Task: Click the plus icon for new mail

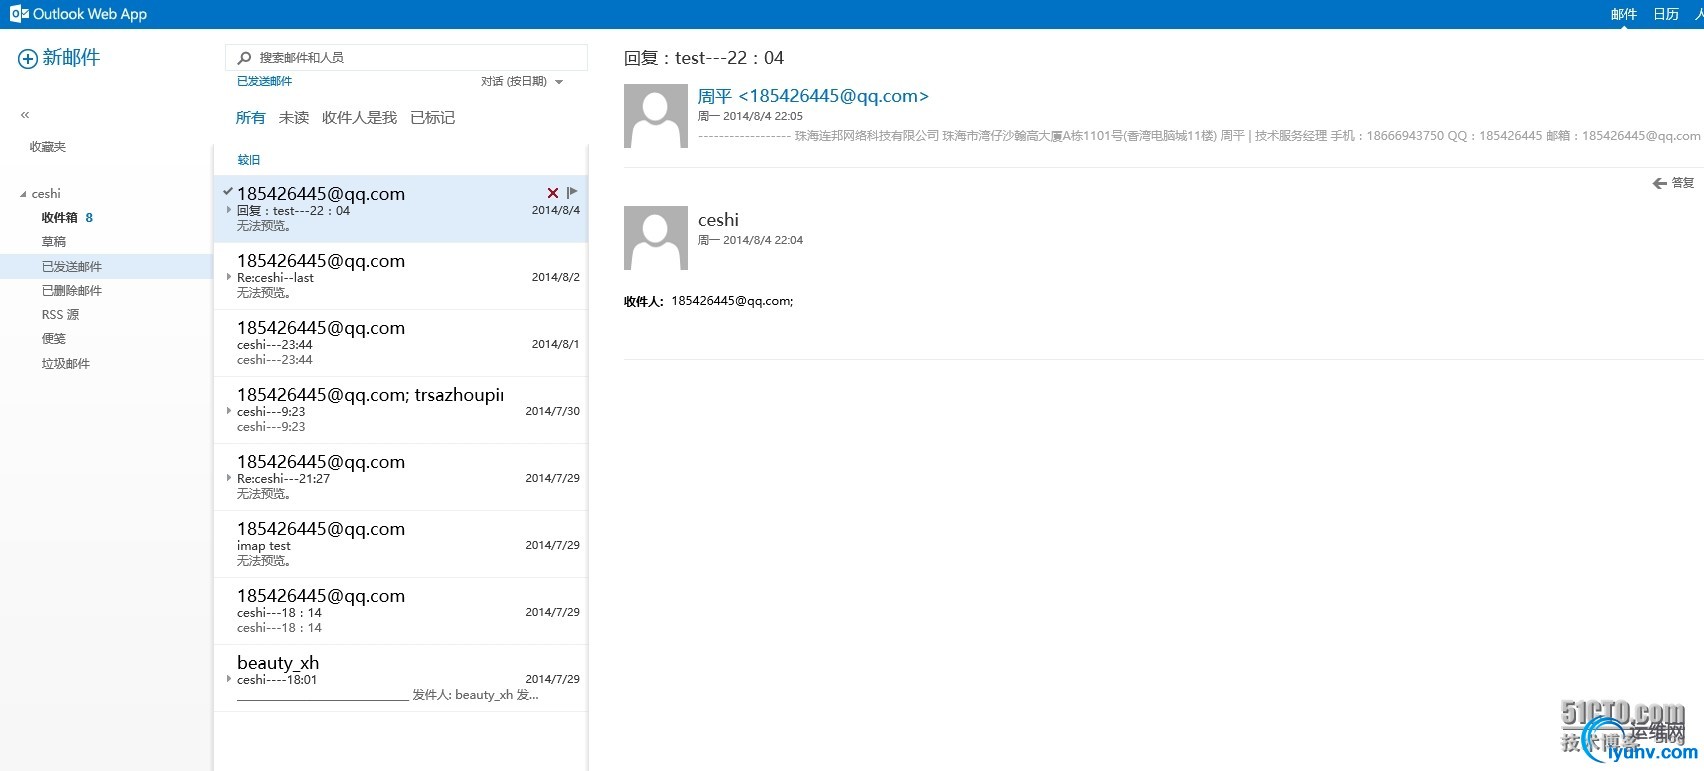Action: pos(28,59)
